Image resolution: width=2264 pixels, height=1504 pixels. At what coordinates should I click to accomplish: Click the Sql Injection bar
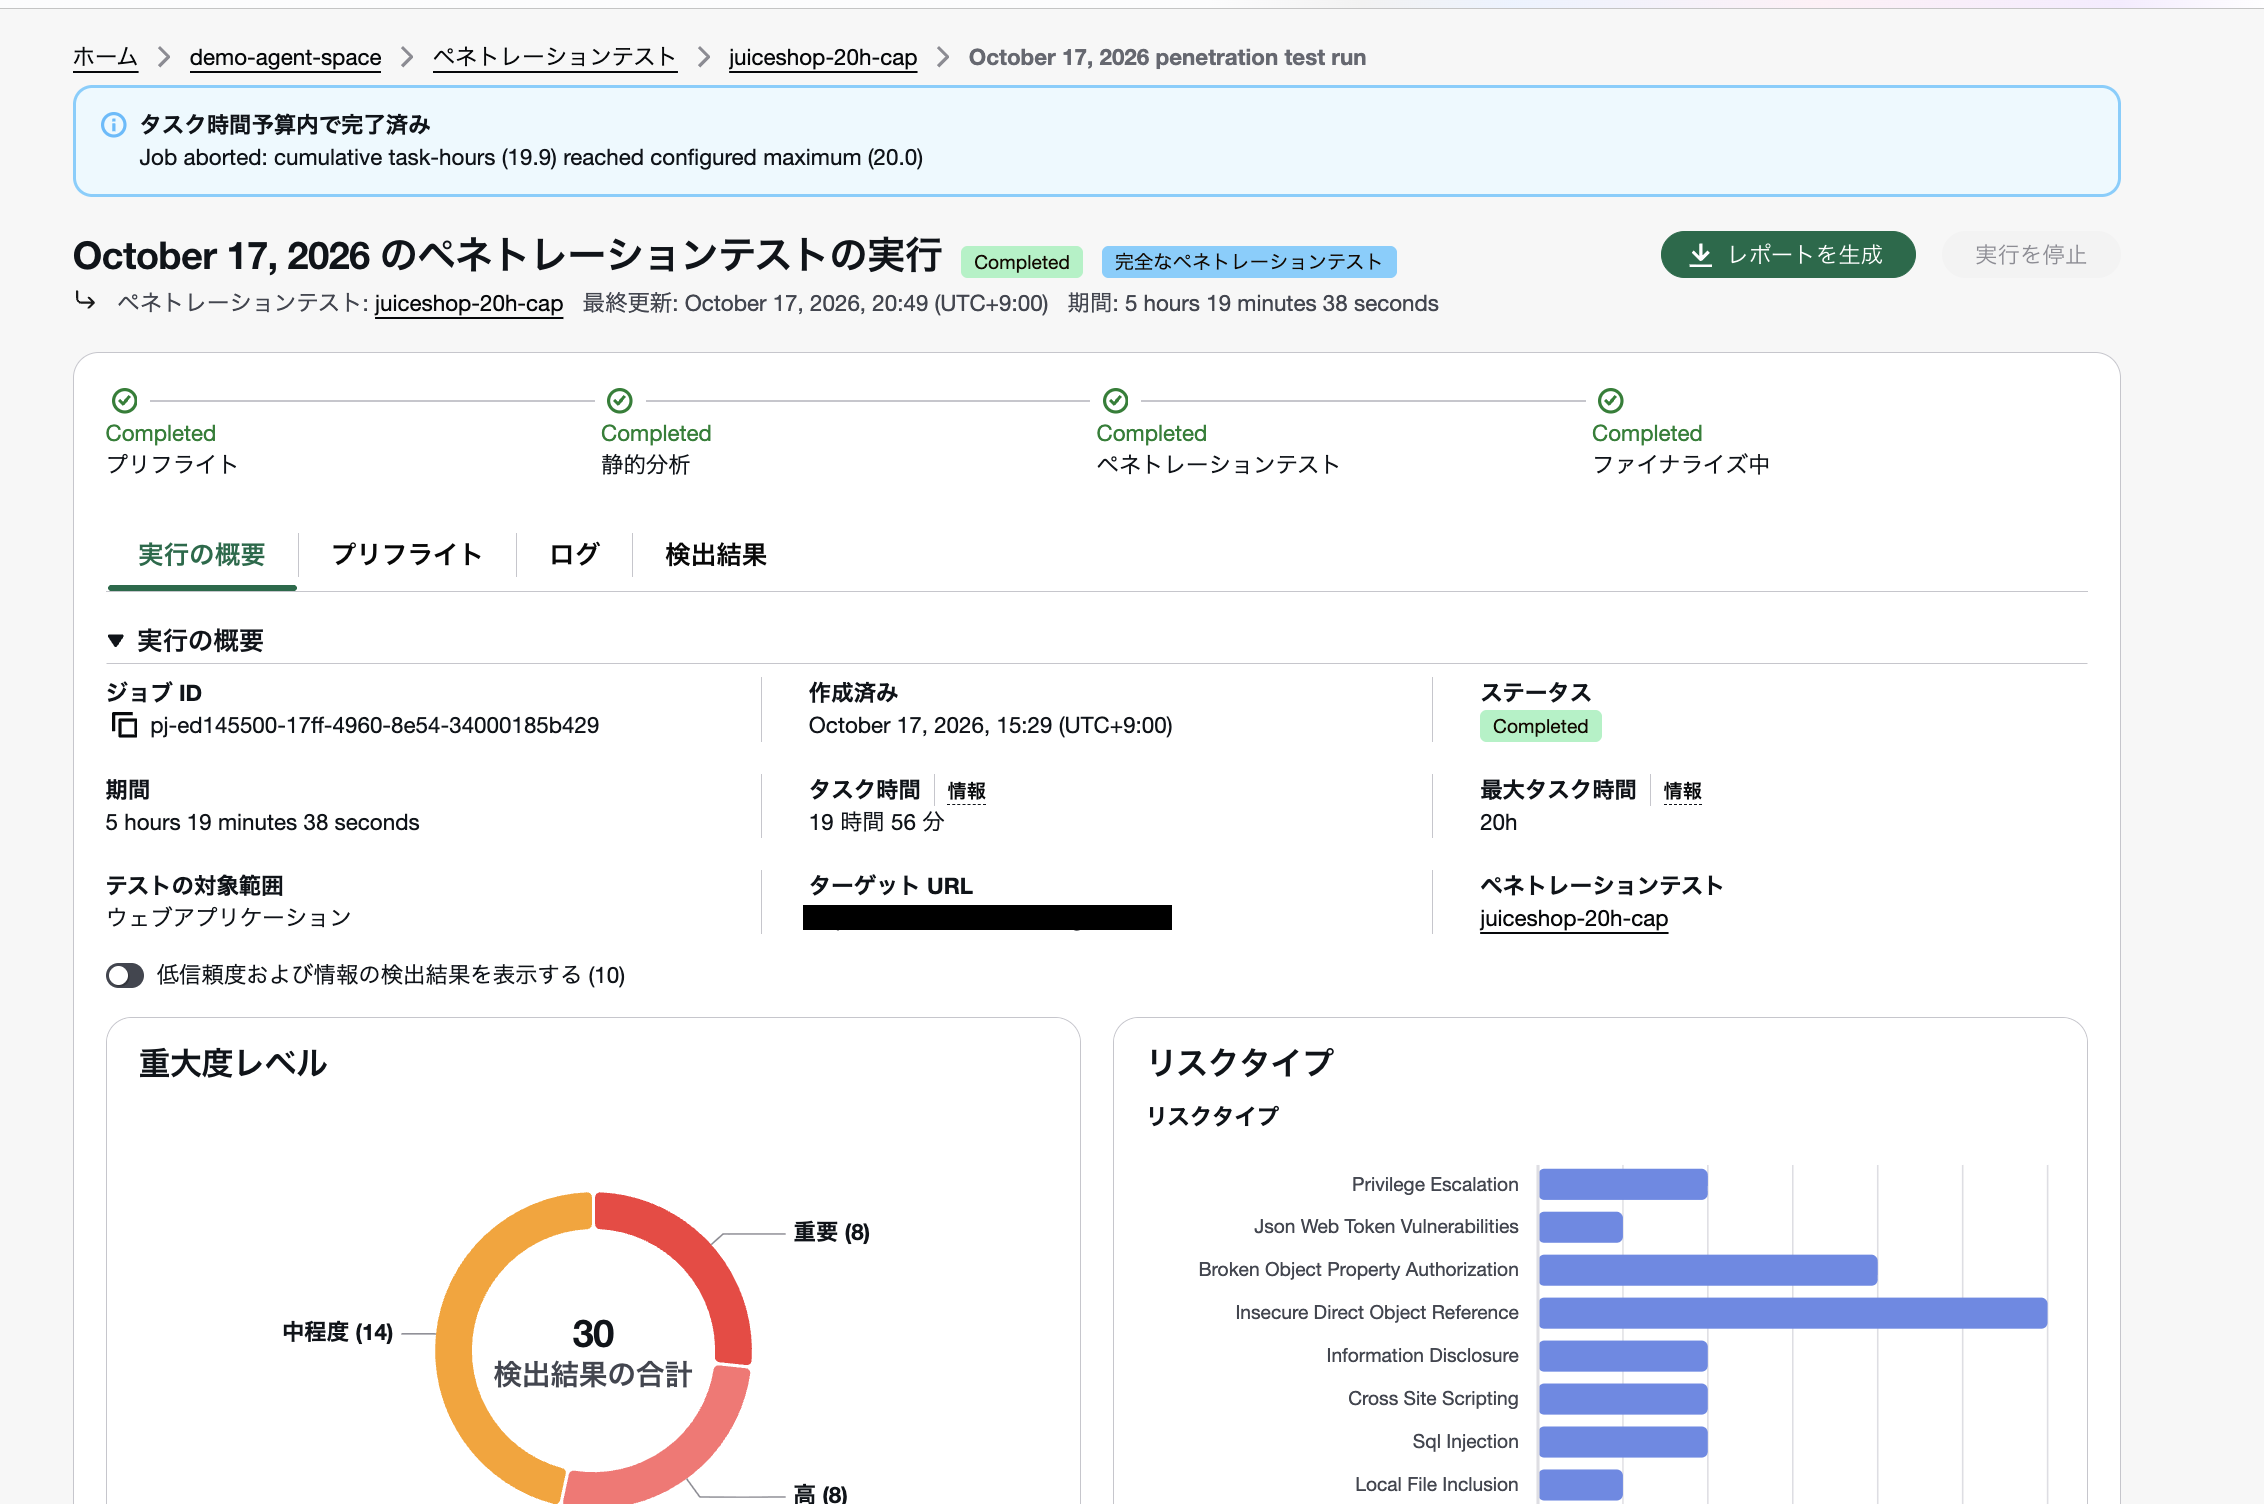1623,1442
